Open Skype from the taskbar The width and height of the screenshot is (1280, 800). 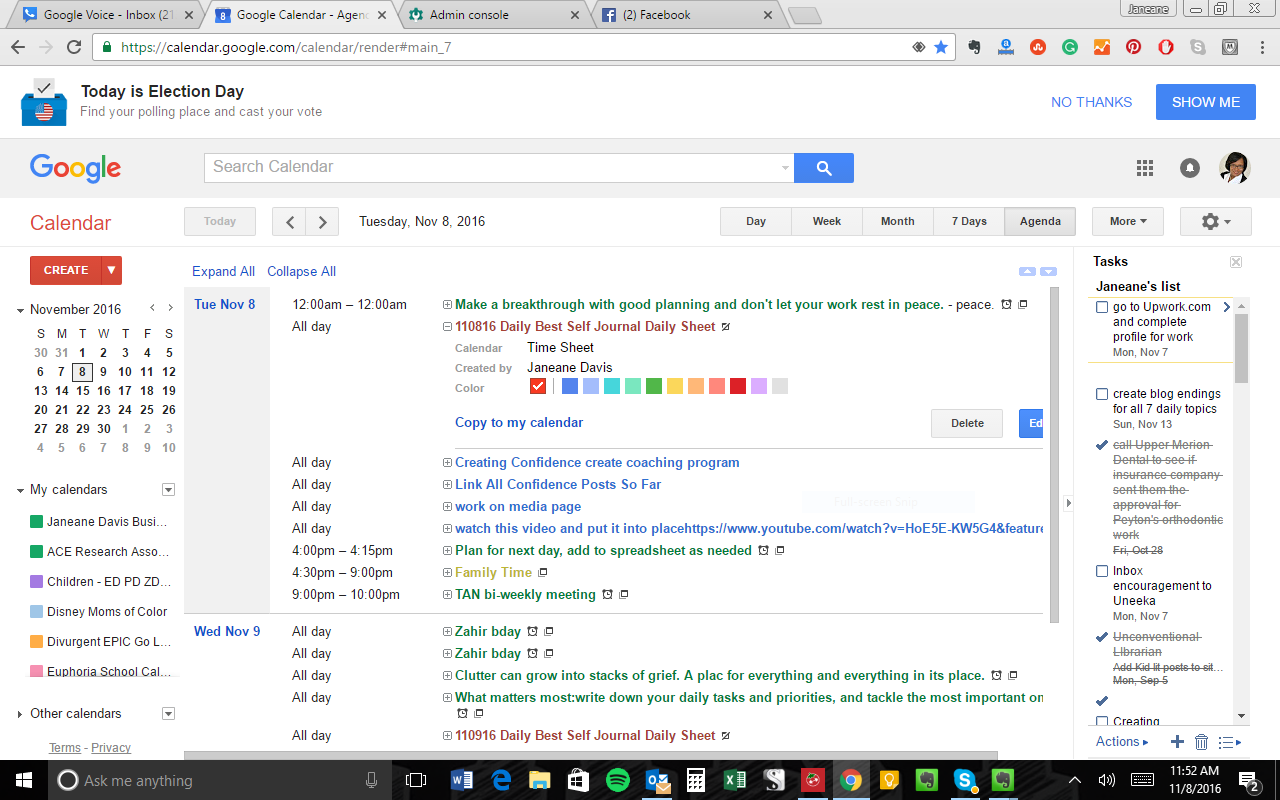click(x=965, y=780)
